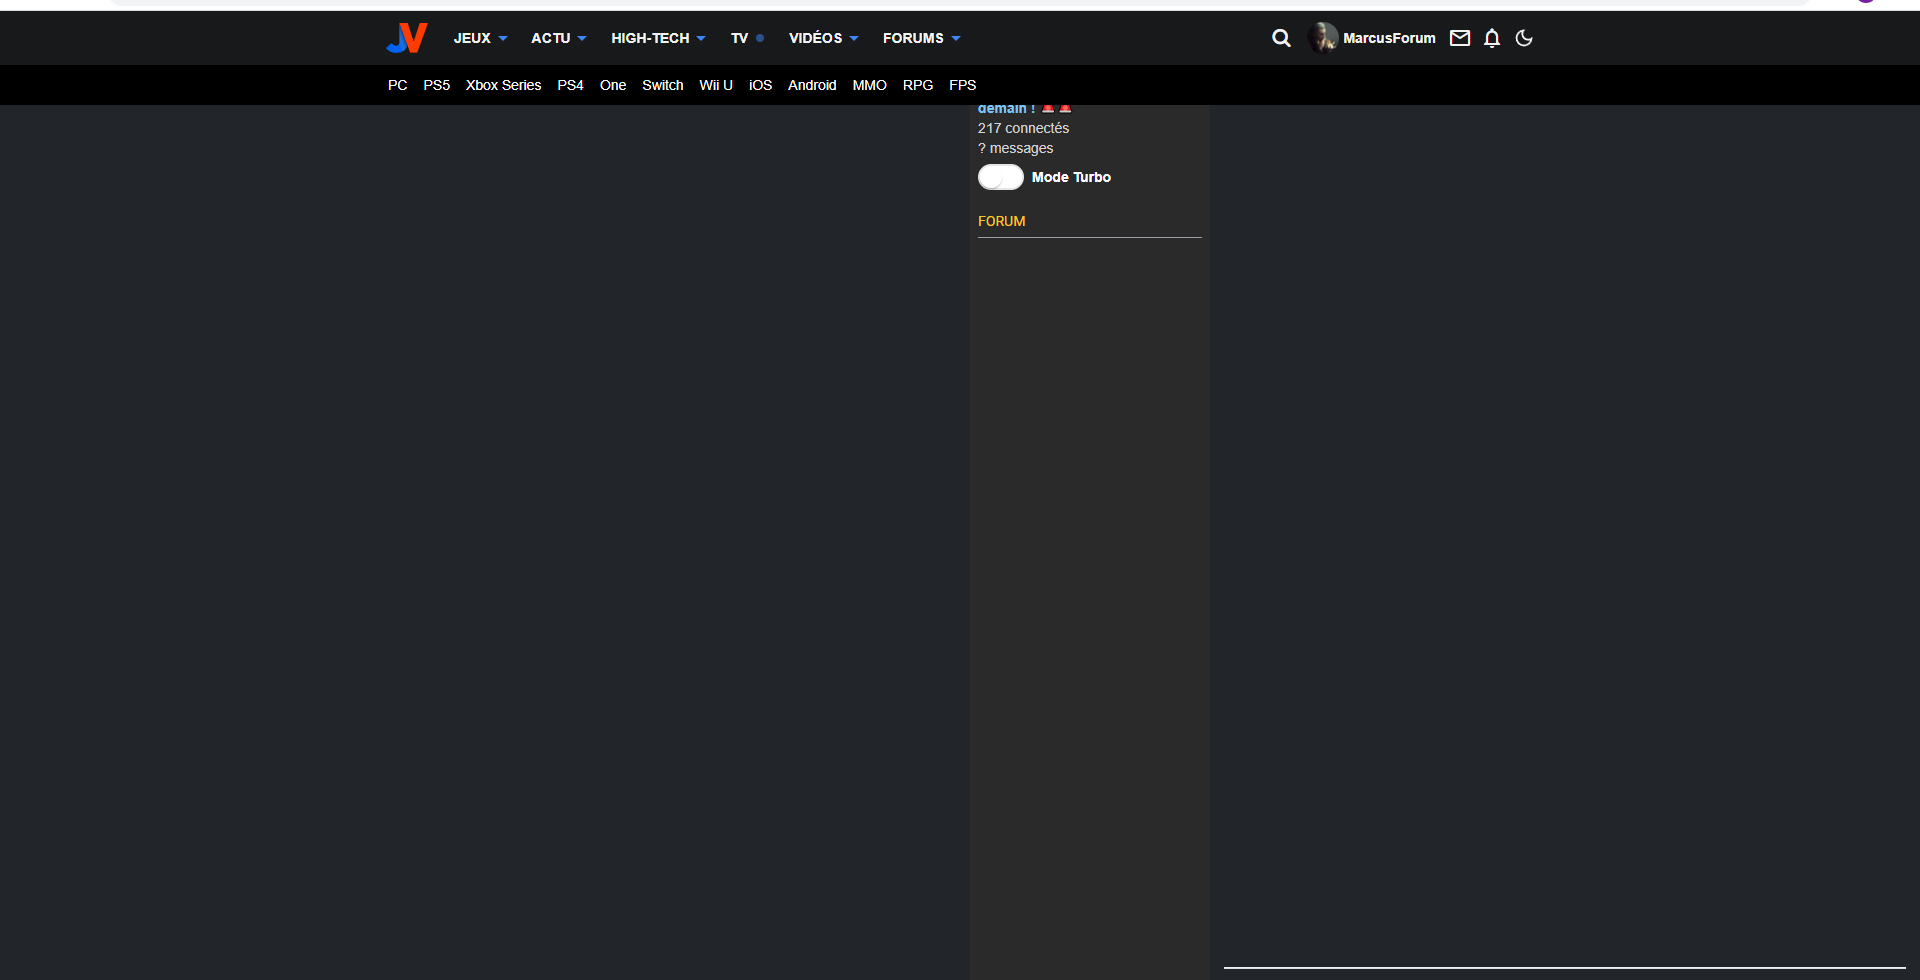Click the MarcusForum username
The image size is (1920, 980).
pos(1389,38)
